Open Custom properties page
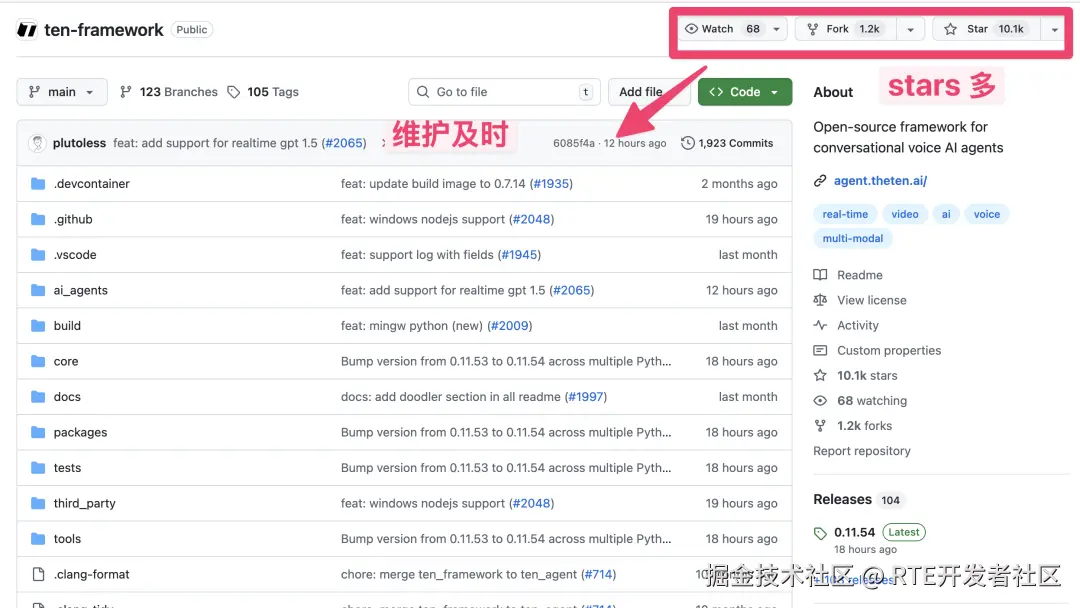The width and height of the screenshot is (1080, 608). point(878,350)
